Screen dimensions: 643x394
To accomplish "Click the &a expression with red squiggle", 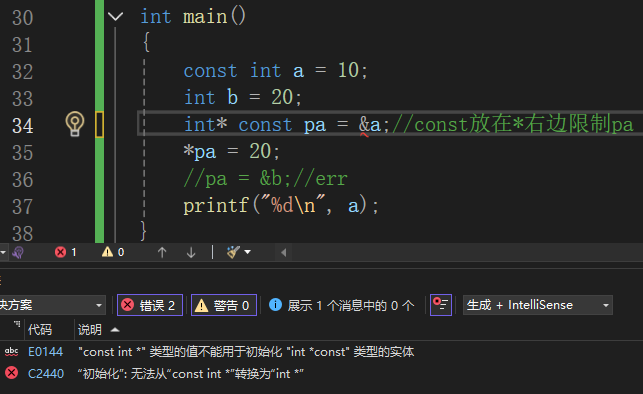I will (x=369, y=125).
